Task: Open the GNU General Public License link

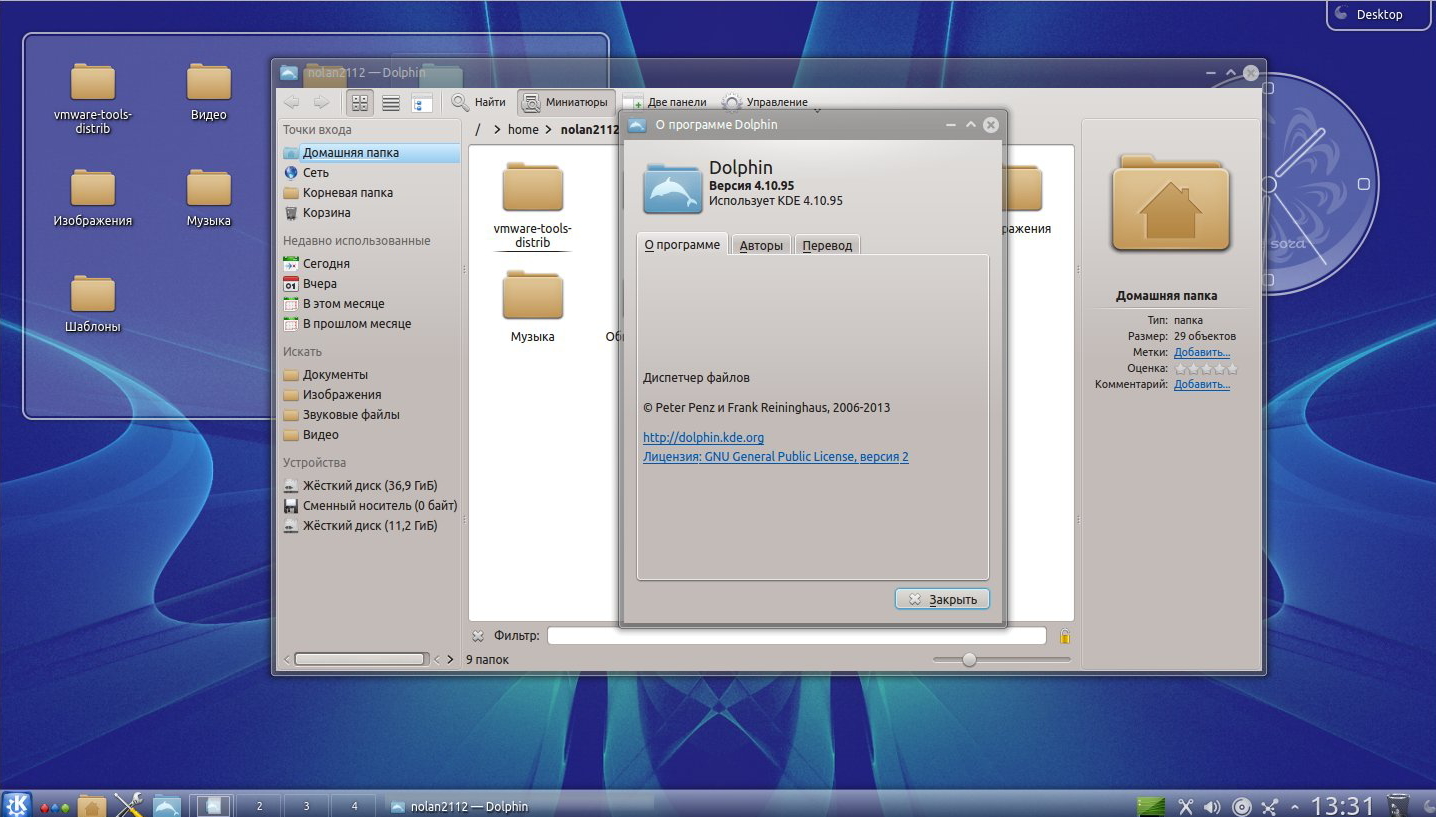Action: coord(775,457)
